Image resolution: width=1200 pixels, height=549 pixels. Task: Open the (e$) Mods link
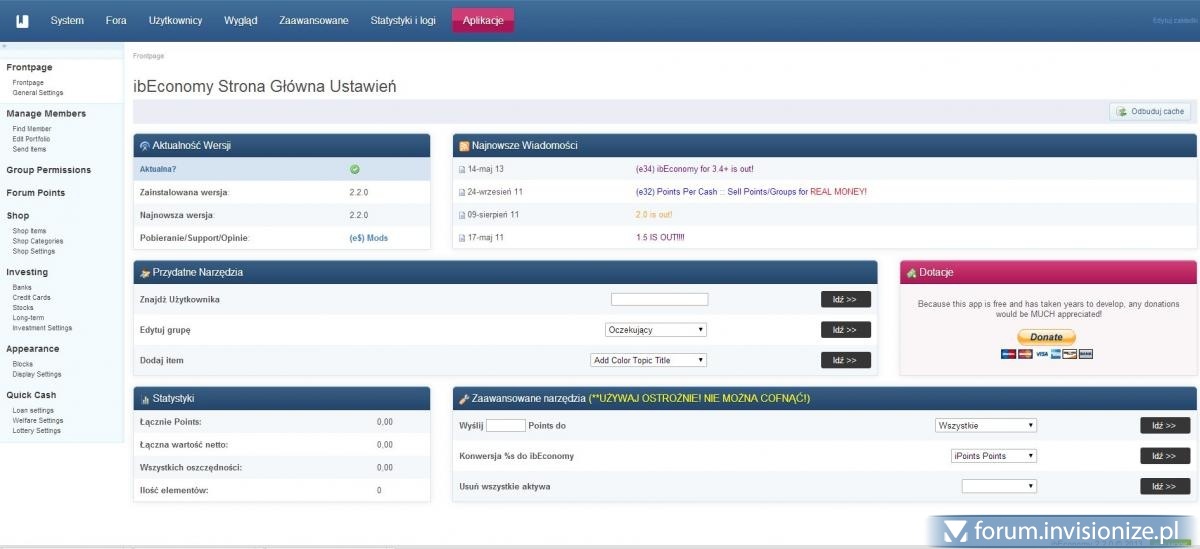click(368, 238)
